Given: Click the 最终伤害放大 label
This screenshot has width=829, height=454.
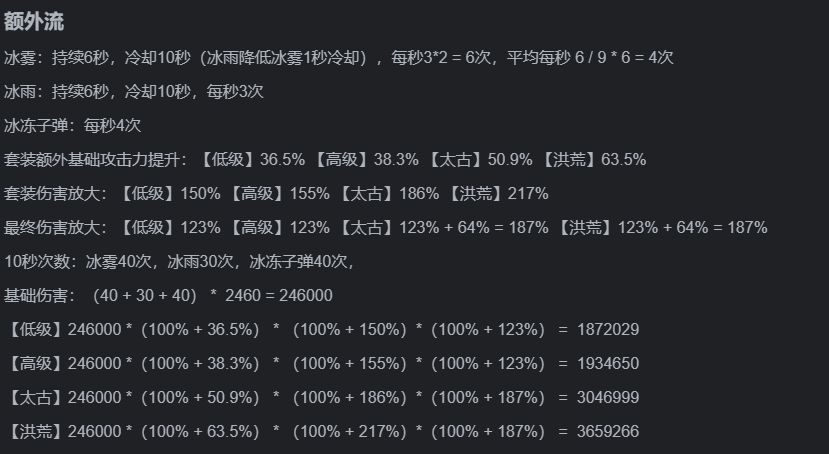Looking at the screenshot, I should tap(58, 227).
